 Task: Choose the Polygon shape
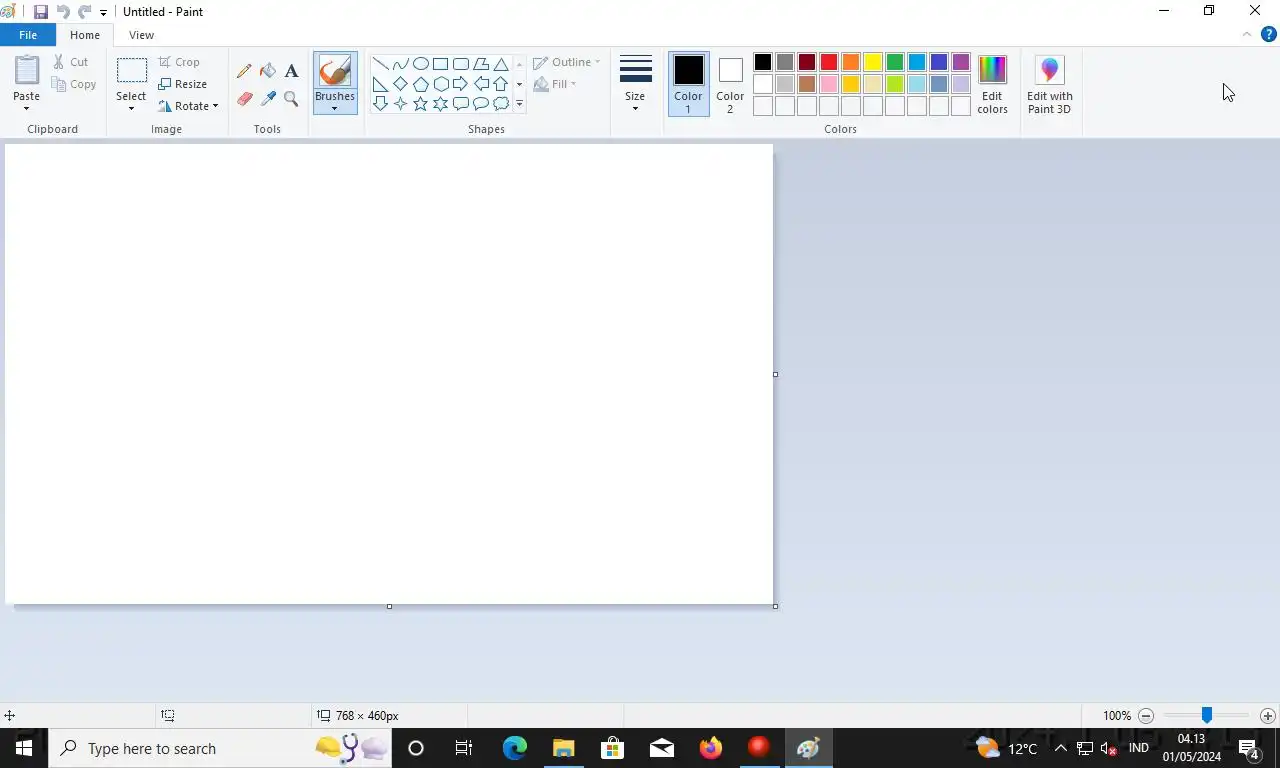click(481, 64)
